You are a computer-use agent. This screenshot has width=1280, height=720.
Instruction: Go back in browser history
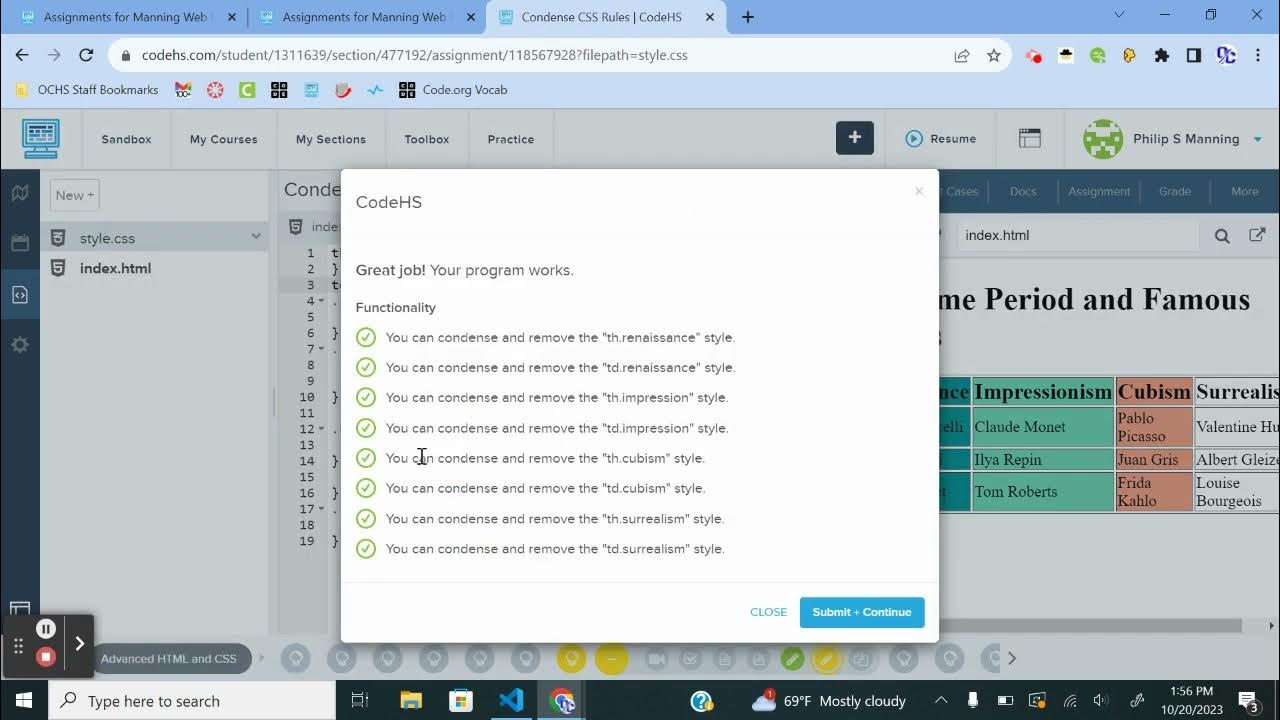[22, 55]
